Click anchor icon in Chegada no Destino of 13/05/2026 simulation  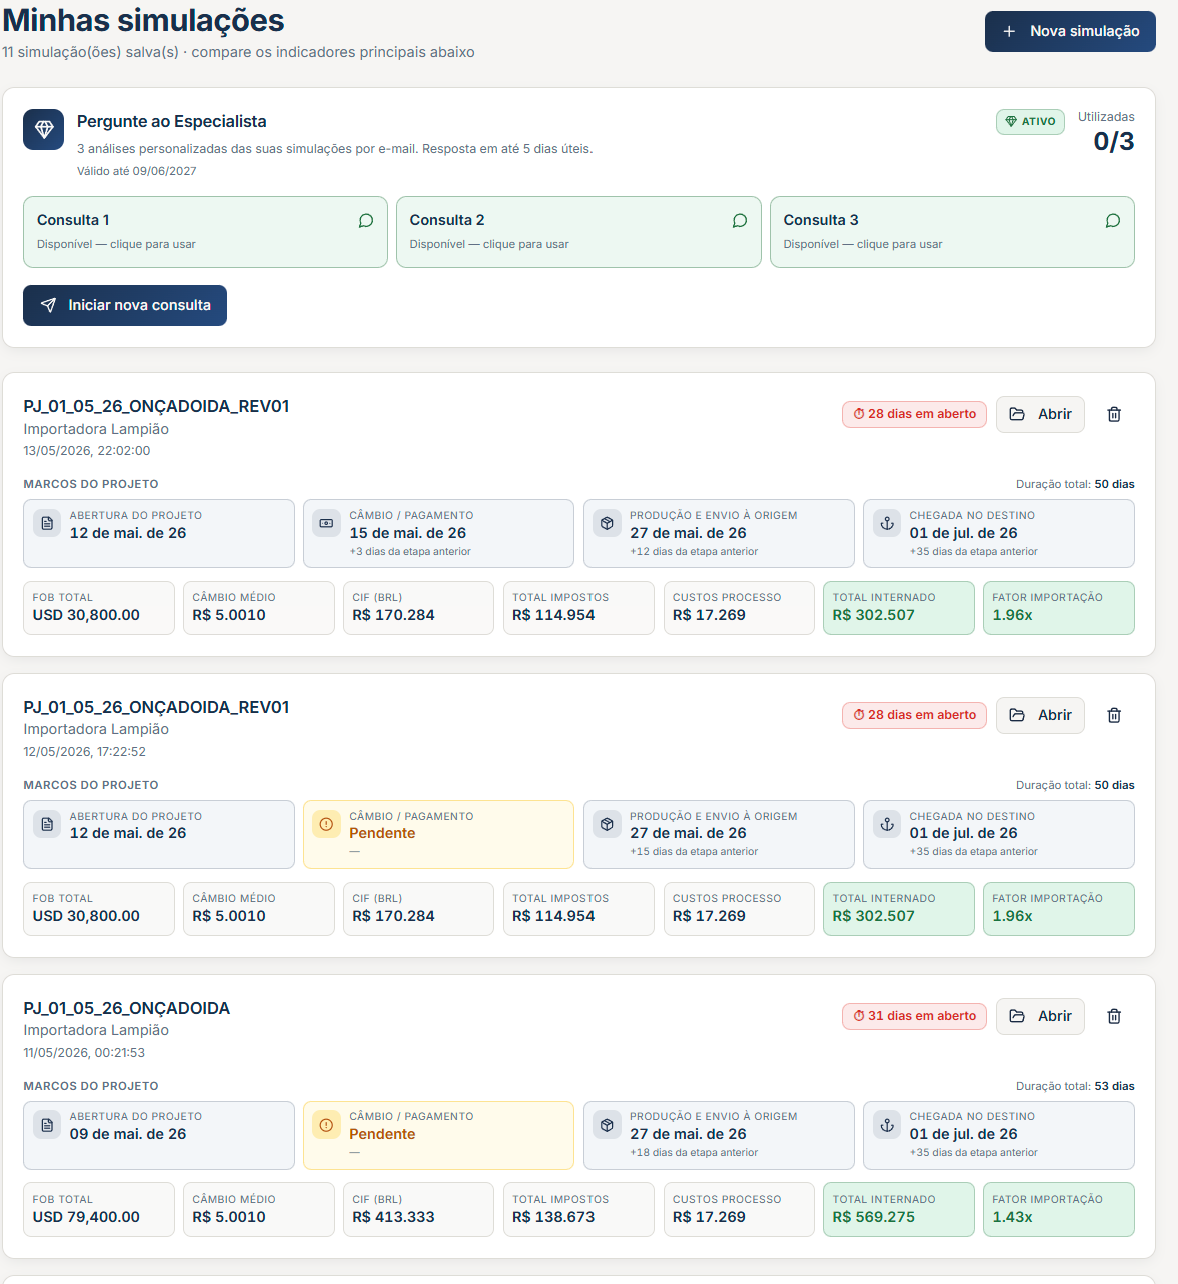coord(887,523)
